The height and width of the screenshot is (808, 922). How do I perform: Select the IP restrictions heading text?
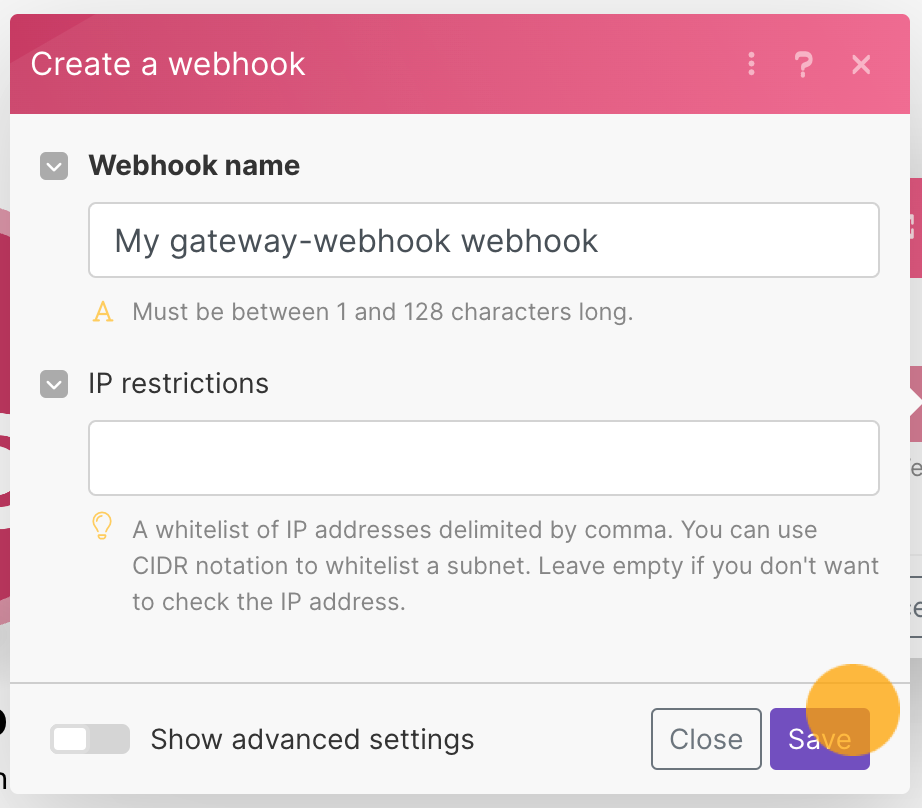coord(178,383)
